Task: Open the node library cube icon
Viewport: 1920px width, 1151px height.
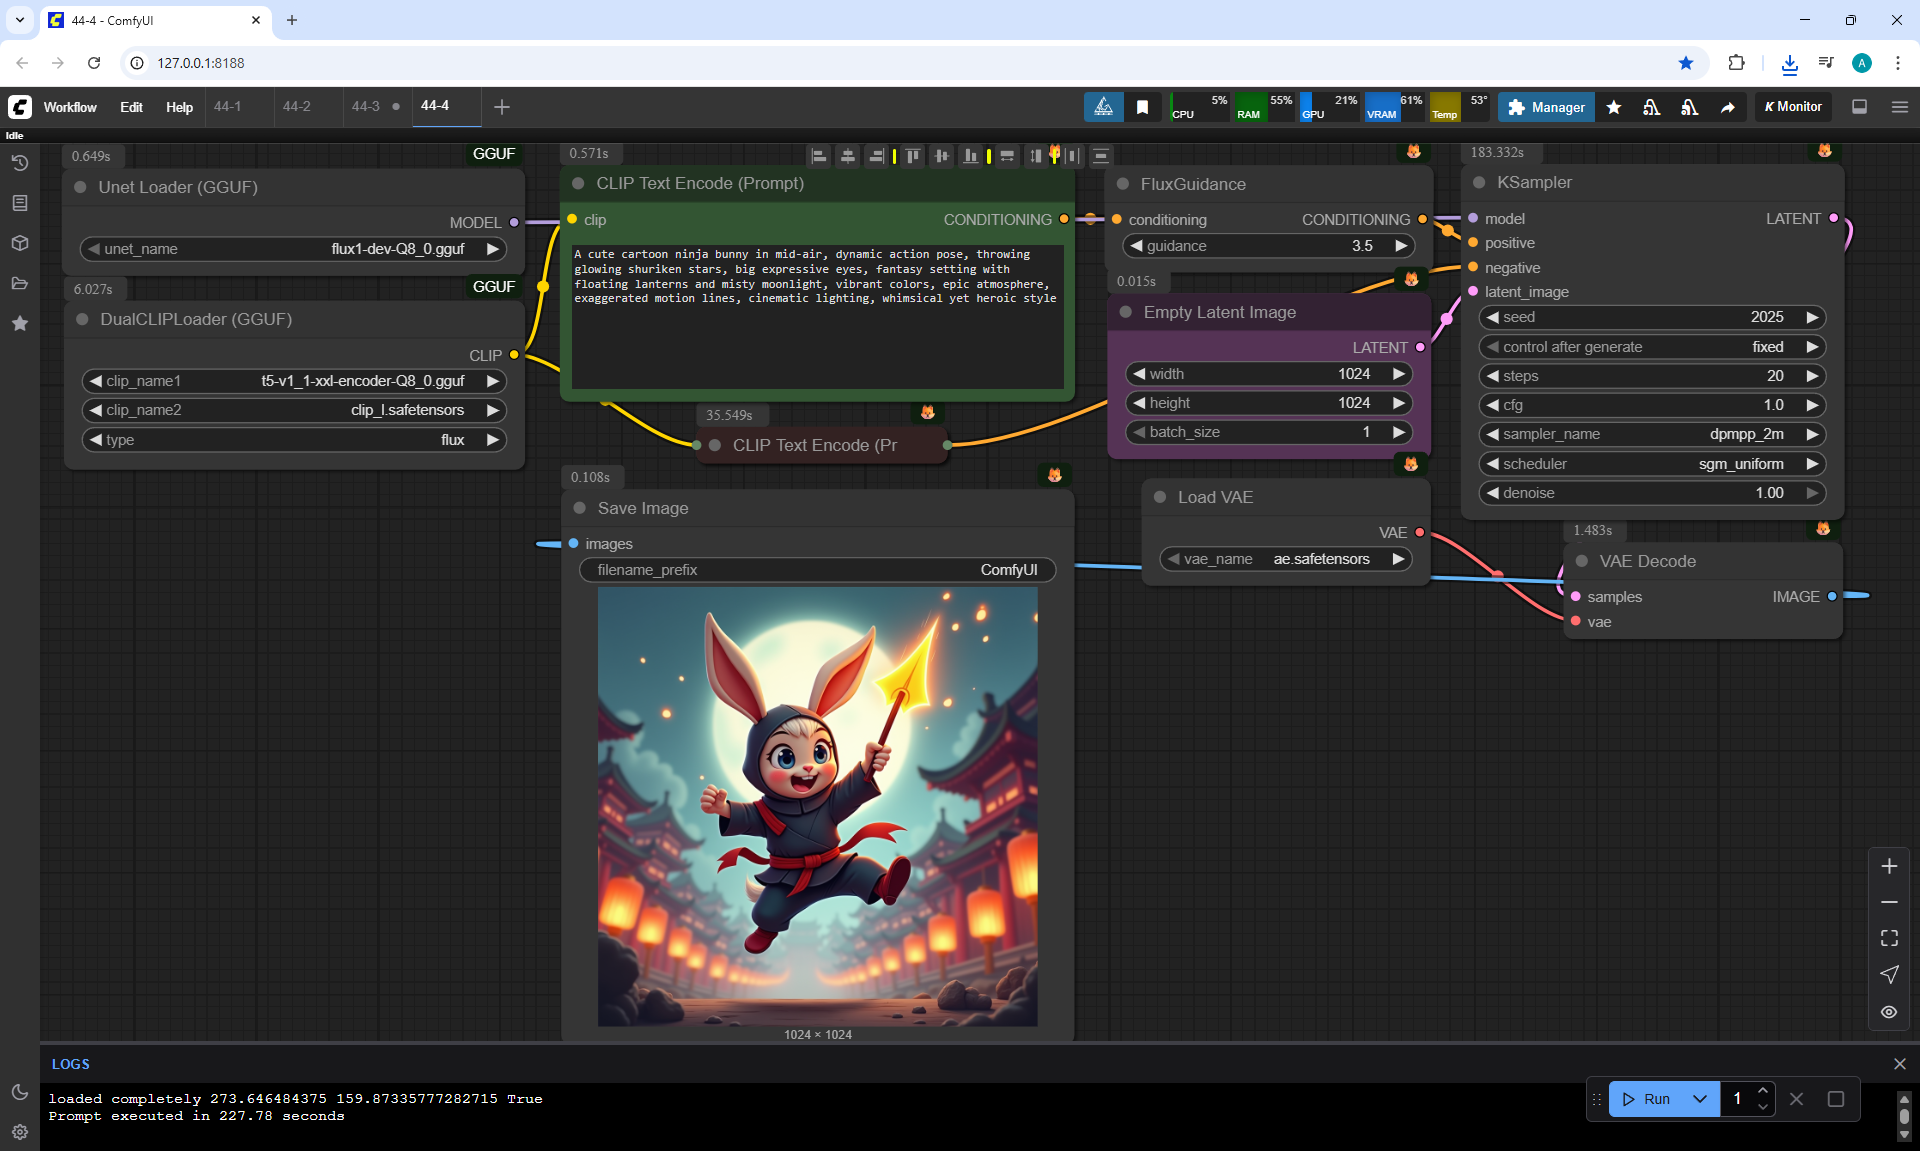Action: [x=19, y=243]
